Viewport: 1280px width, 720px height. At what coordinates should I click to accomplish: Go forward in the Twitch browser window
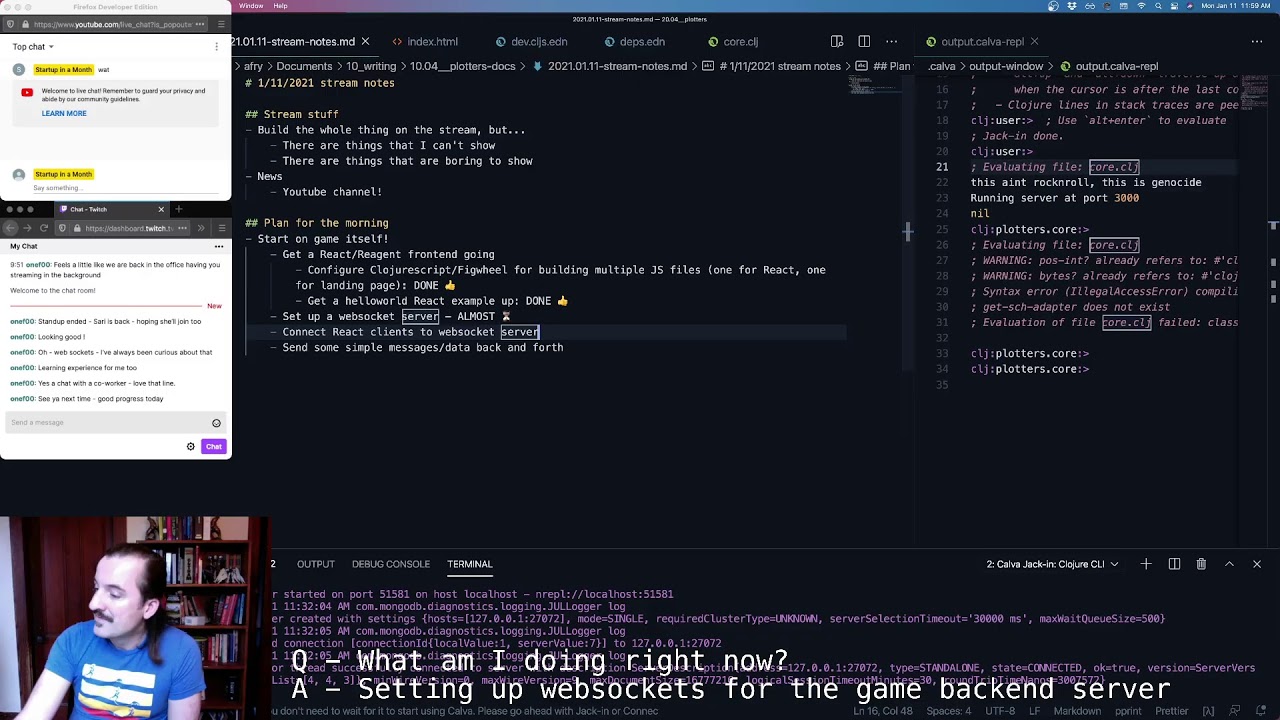tap(27, 228)
